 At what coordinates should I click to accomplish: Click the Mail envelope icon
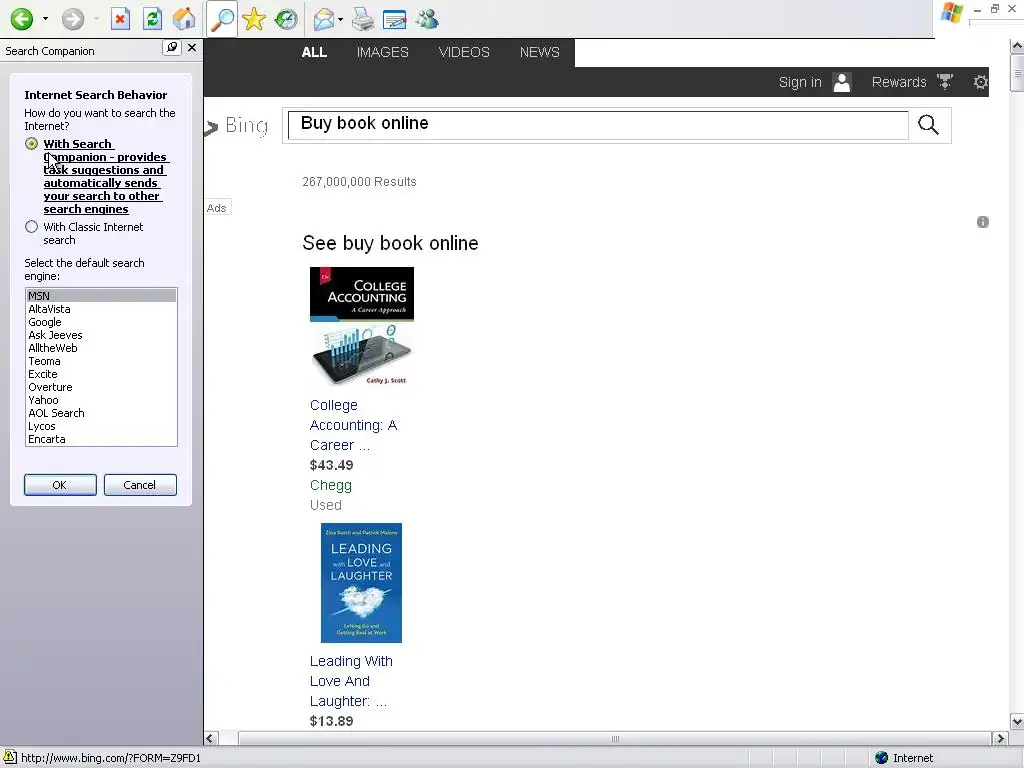[x=323, y=20]
